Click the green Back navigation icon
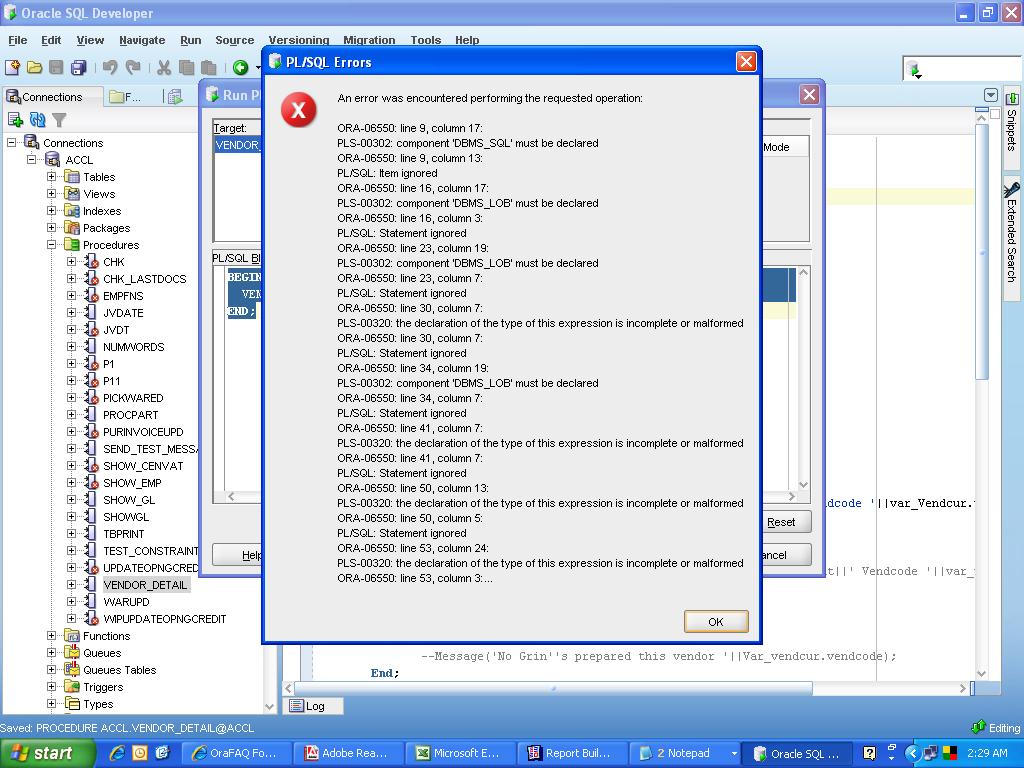1024x768 pixels. coord(240,67)
